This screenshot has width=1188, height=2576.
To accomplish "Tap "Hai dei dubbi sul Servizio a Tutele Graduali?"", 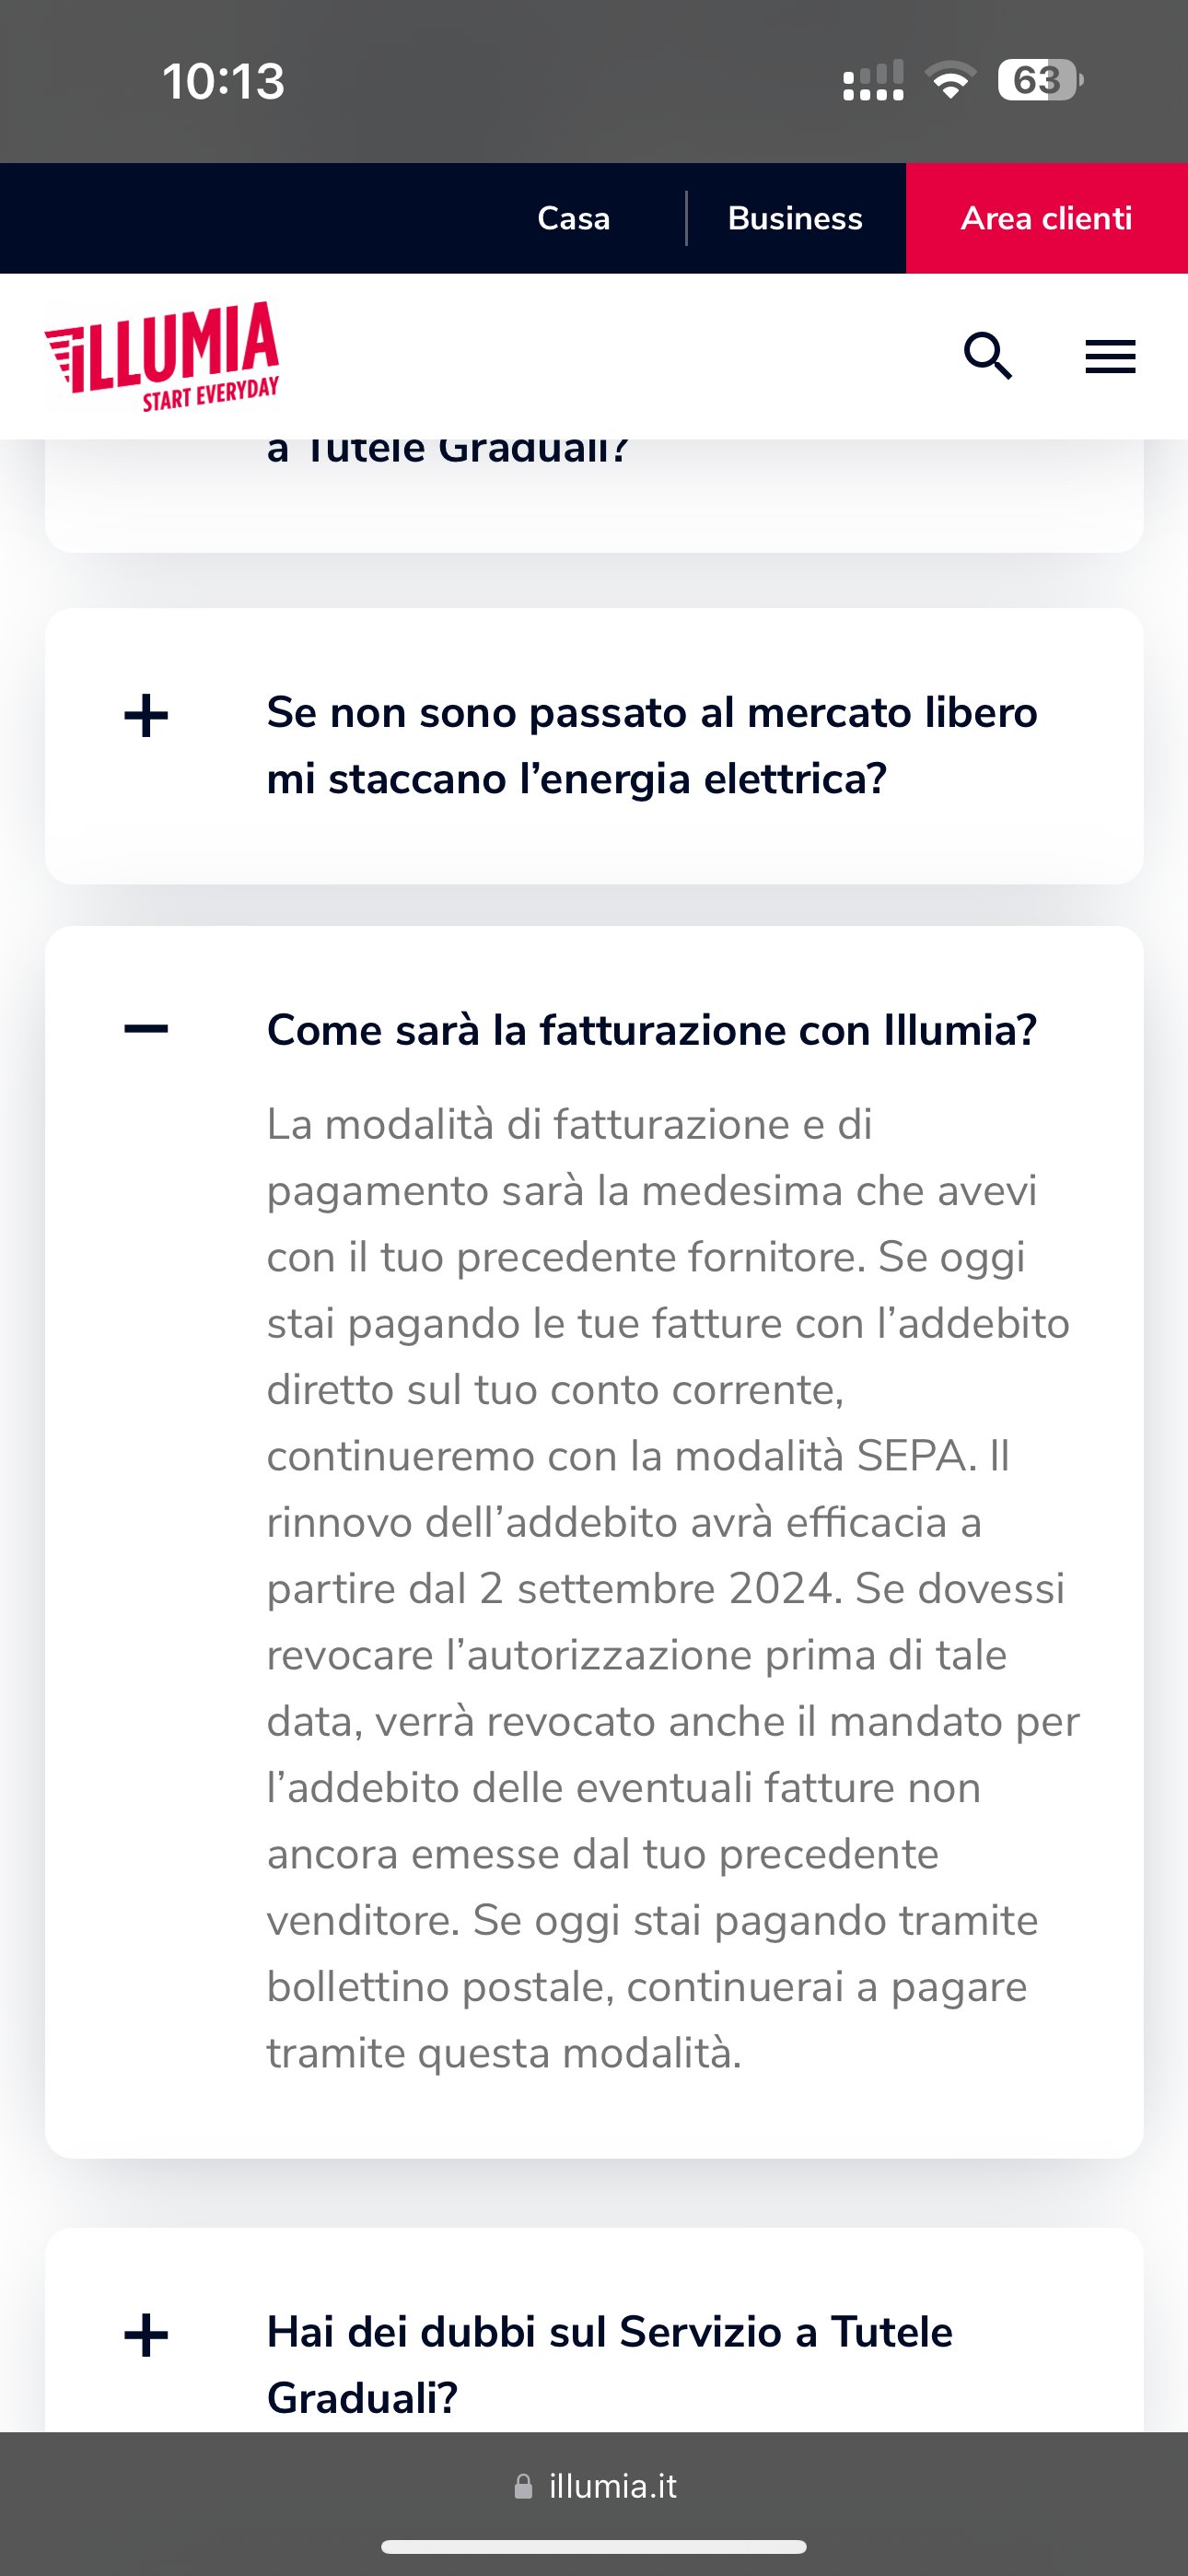I will coord(610,2364).
